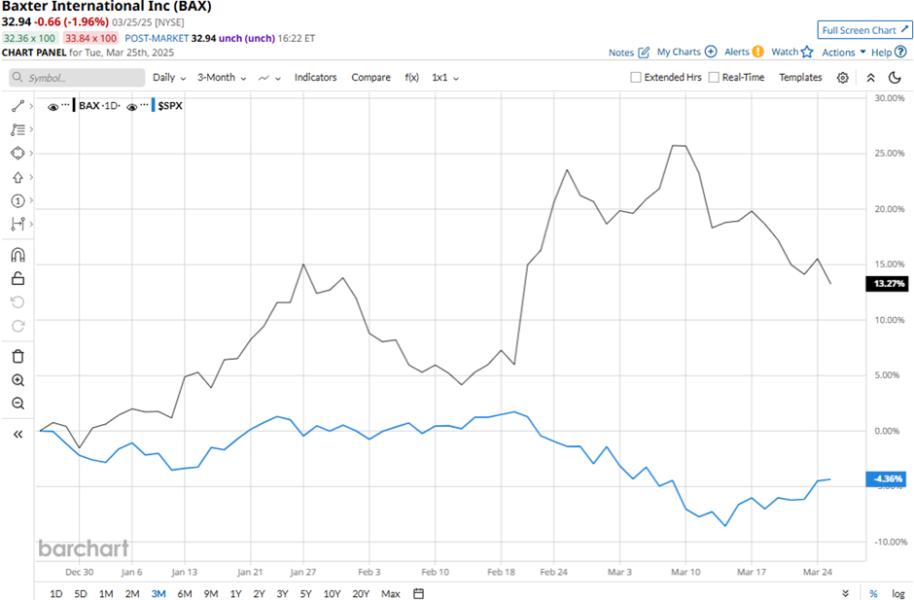Open the 1x1 layout dropdown
This screenshot has width=914, height=600.
(x=445, y=78)
